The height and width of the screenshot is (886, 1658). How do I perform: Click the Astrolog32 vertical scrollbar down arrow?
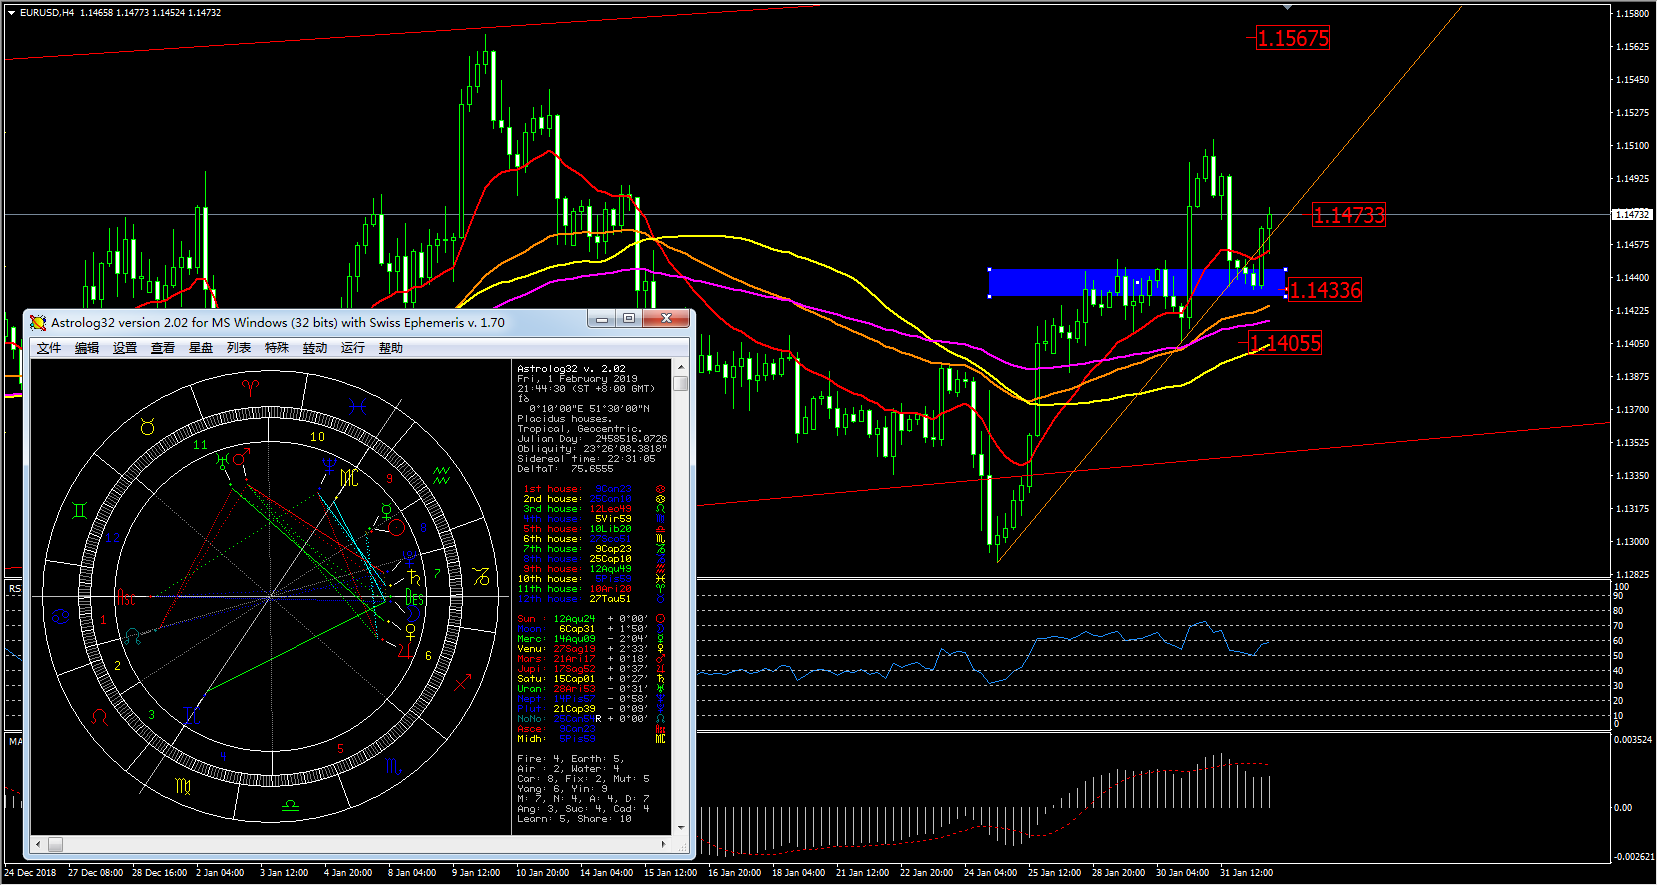pyautogui.click(x=681, y=827)
